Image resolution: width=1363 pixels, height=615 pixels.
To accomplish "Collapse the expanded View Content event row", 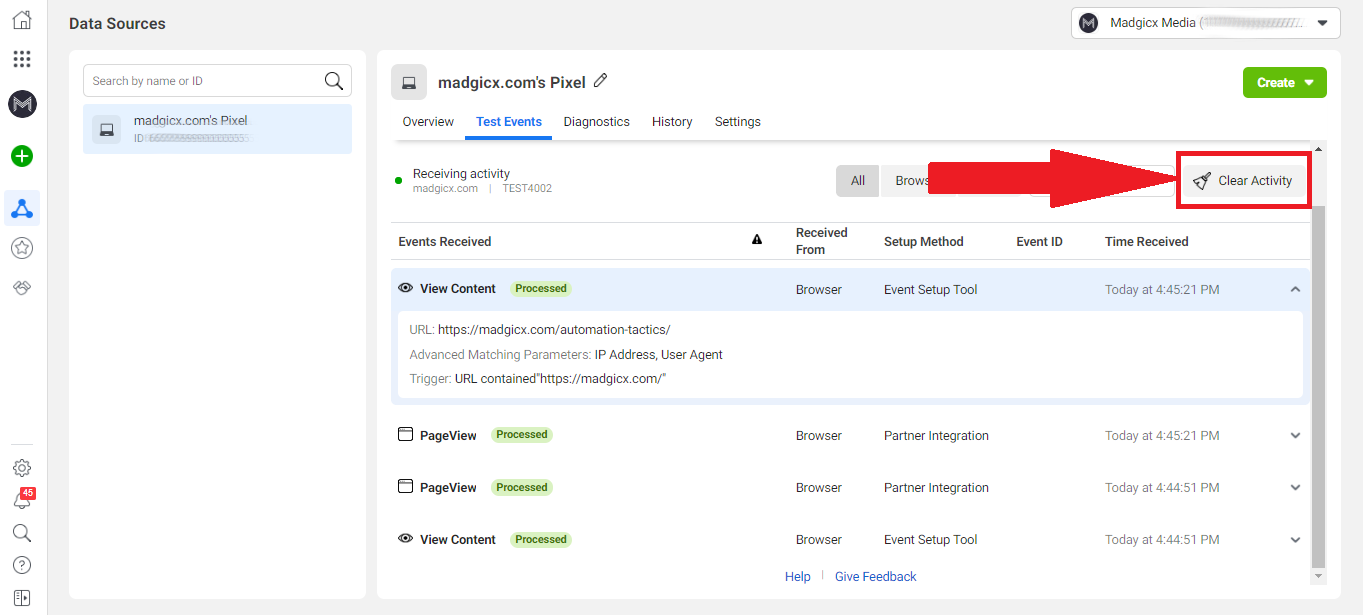I will click(1295, 289).
